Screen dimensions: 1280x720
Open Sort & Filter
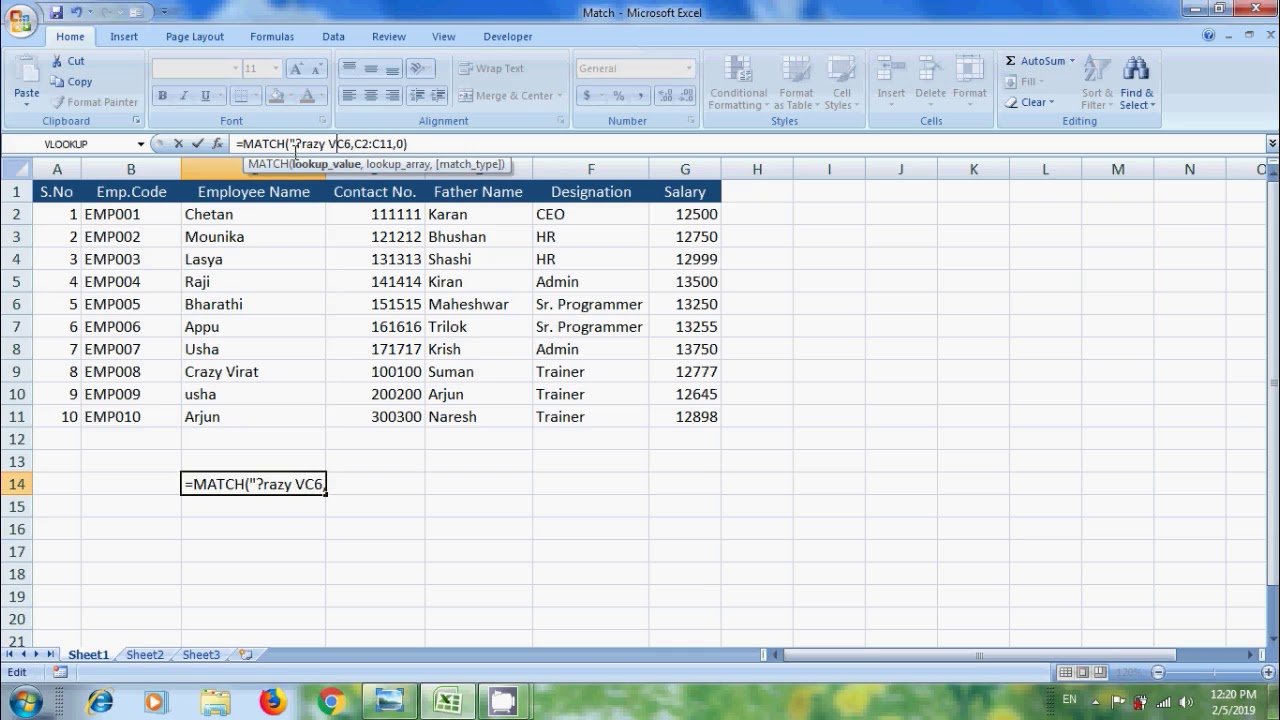point(1097,83)
